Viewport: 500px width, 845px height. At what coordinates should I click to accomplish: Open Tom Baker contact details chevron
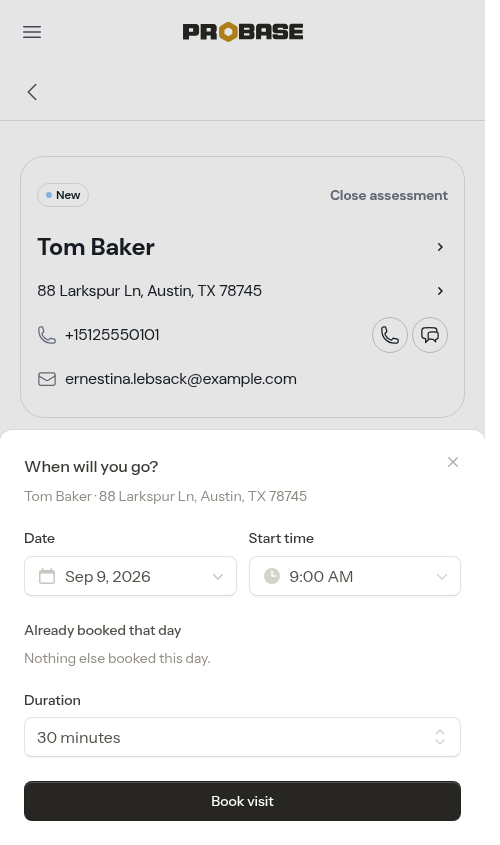pyautogui.click(x=440, y=247)
